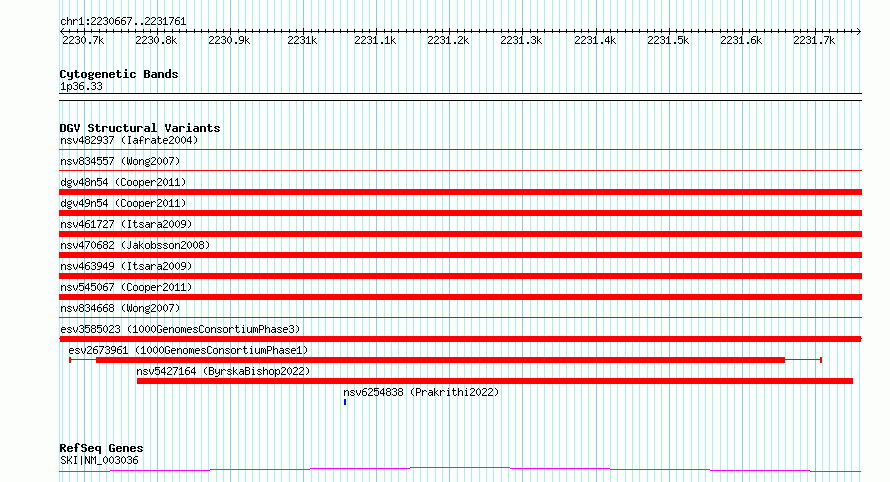Open variant esv2673961 (1000GenomesConsortiumPhase1)
This screenshot has height=482, width=890.
pyautogui.click(x=188, y=350)
